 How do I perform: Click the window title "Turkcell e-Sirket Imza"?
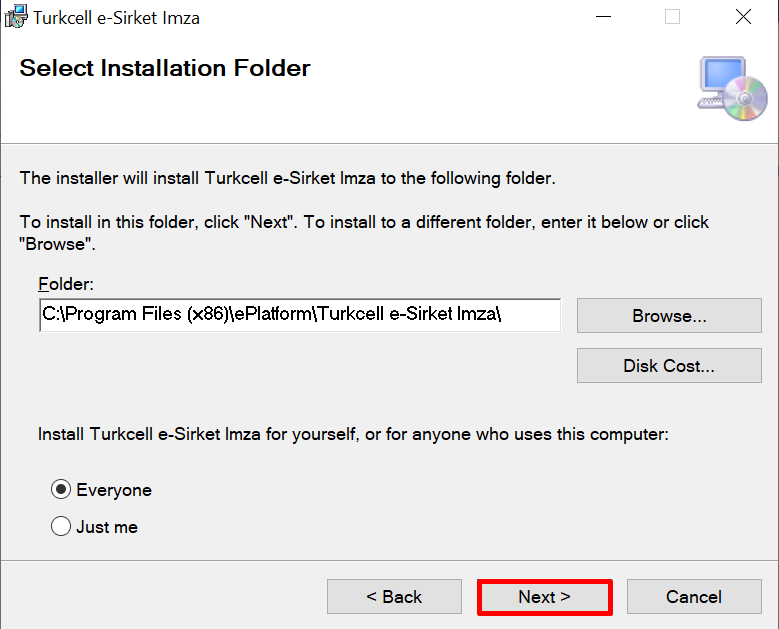[116, 18]
